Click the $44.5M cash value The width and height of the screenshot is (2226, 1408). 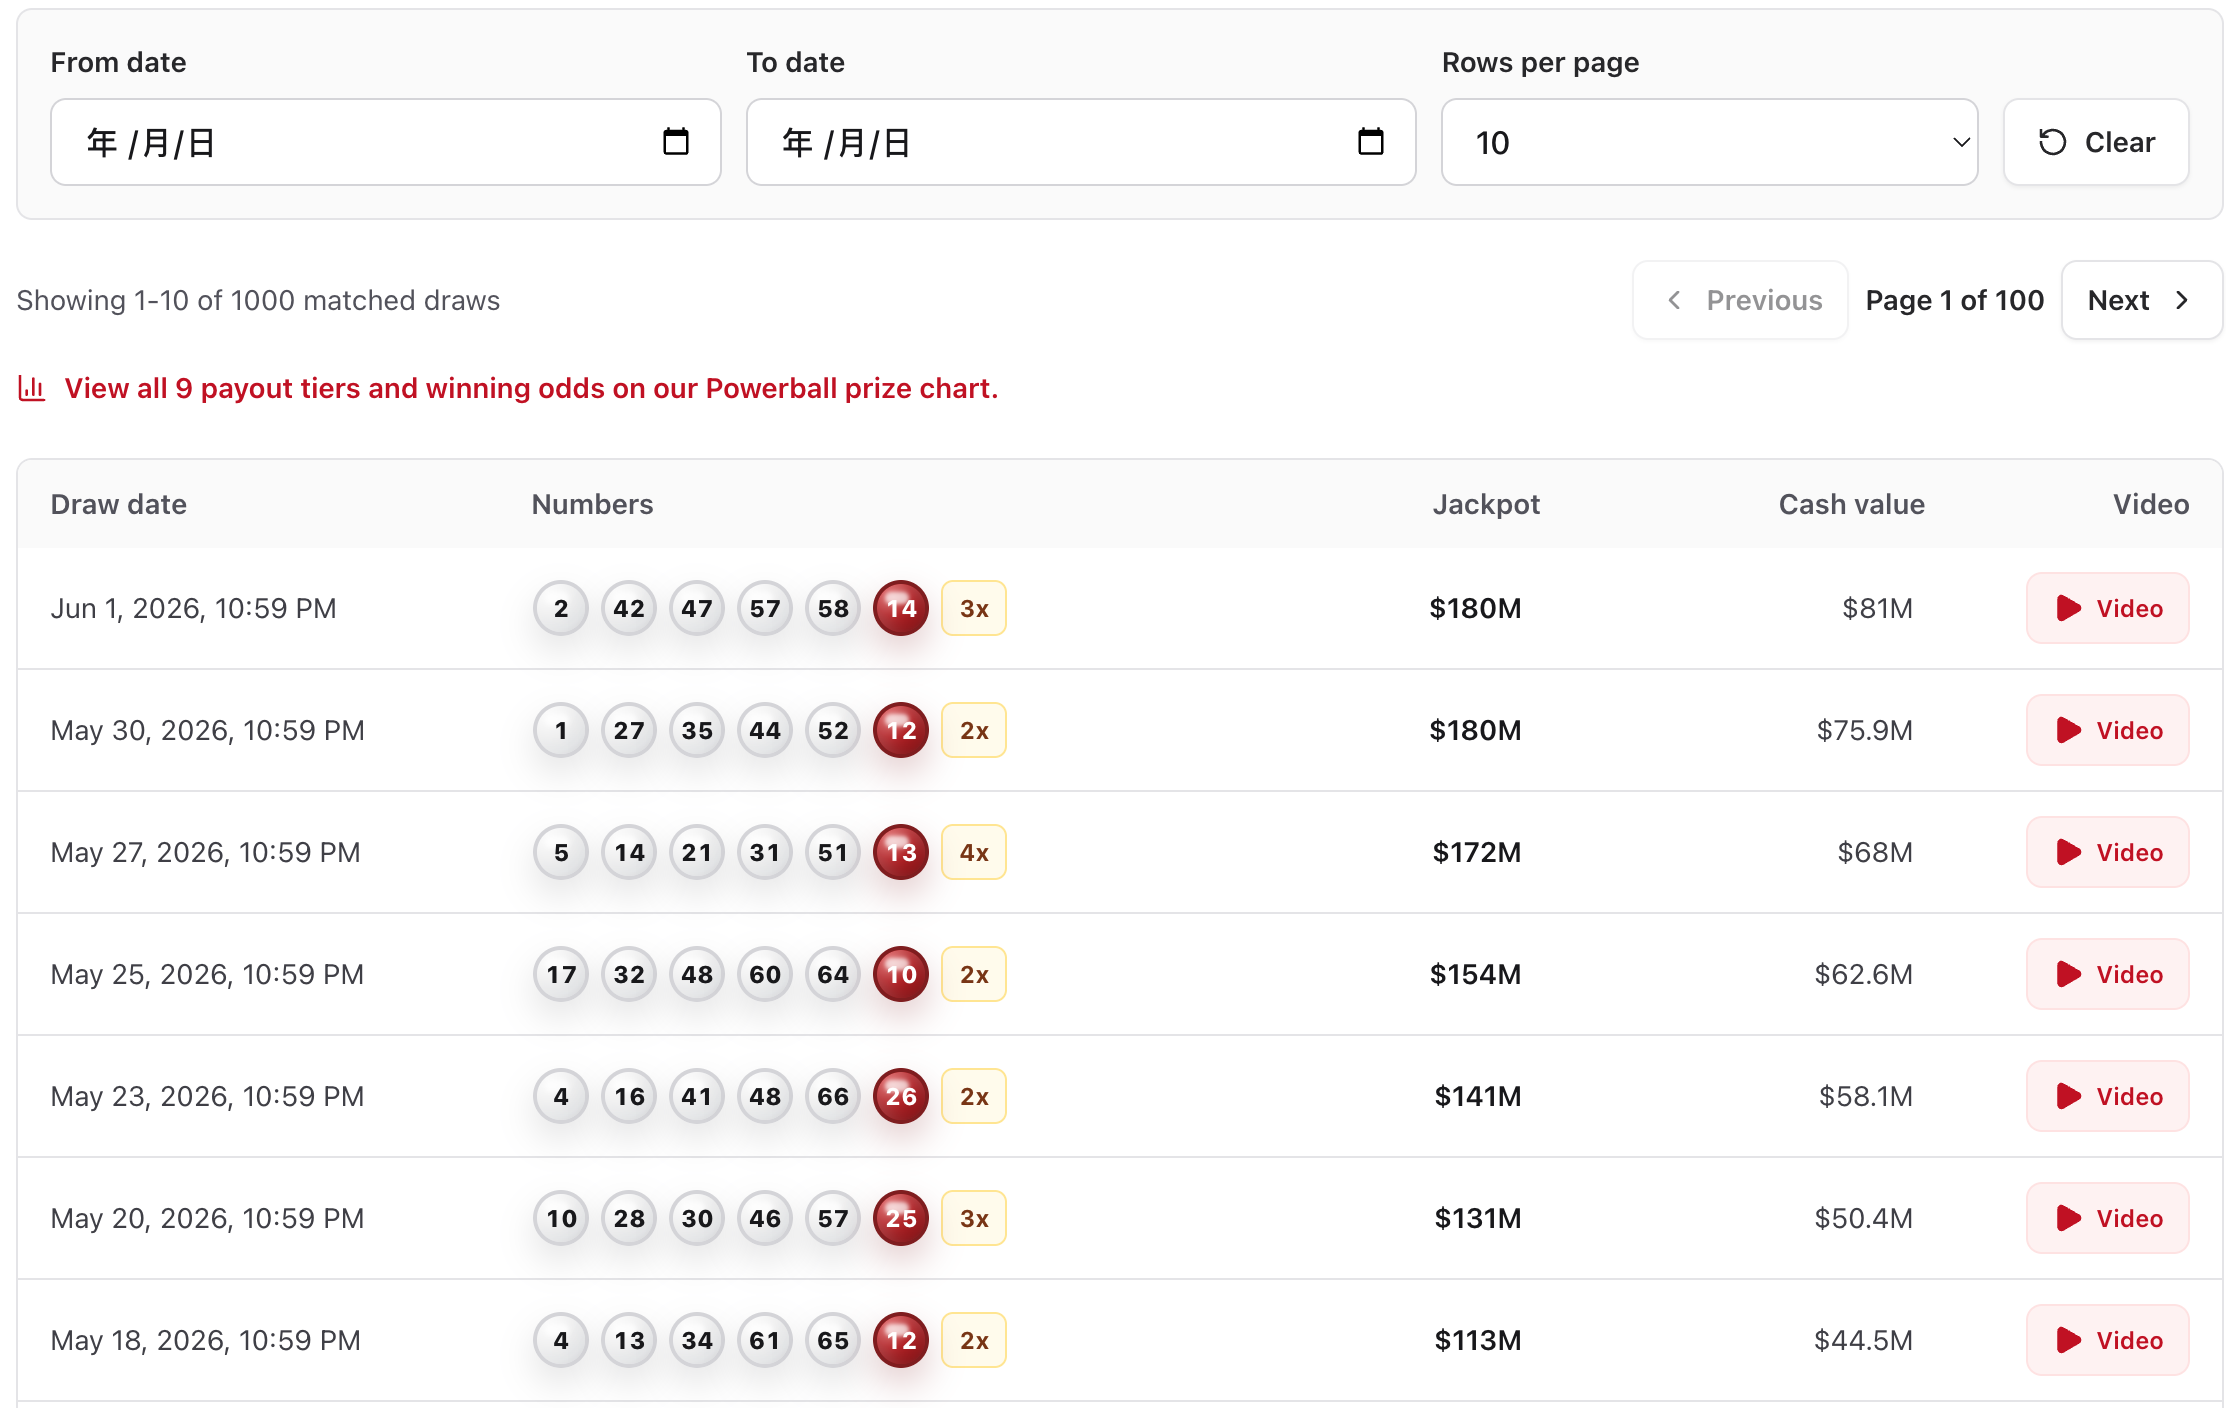(x=1863, y=1340)
